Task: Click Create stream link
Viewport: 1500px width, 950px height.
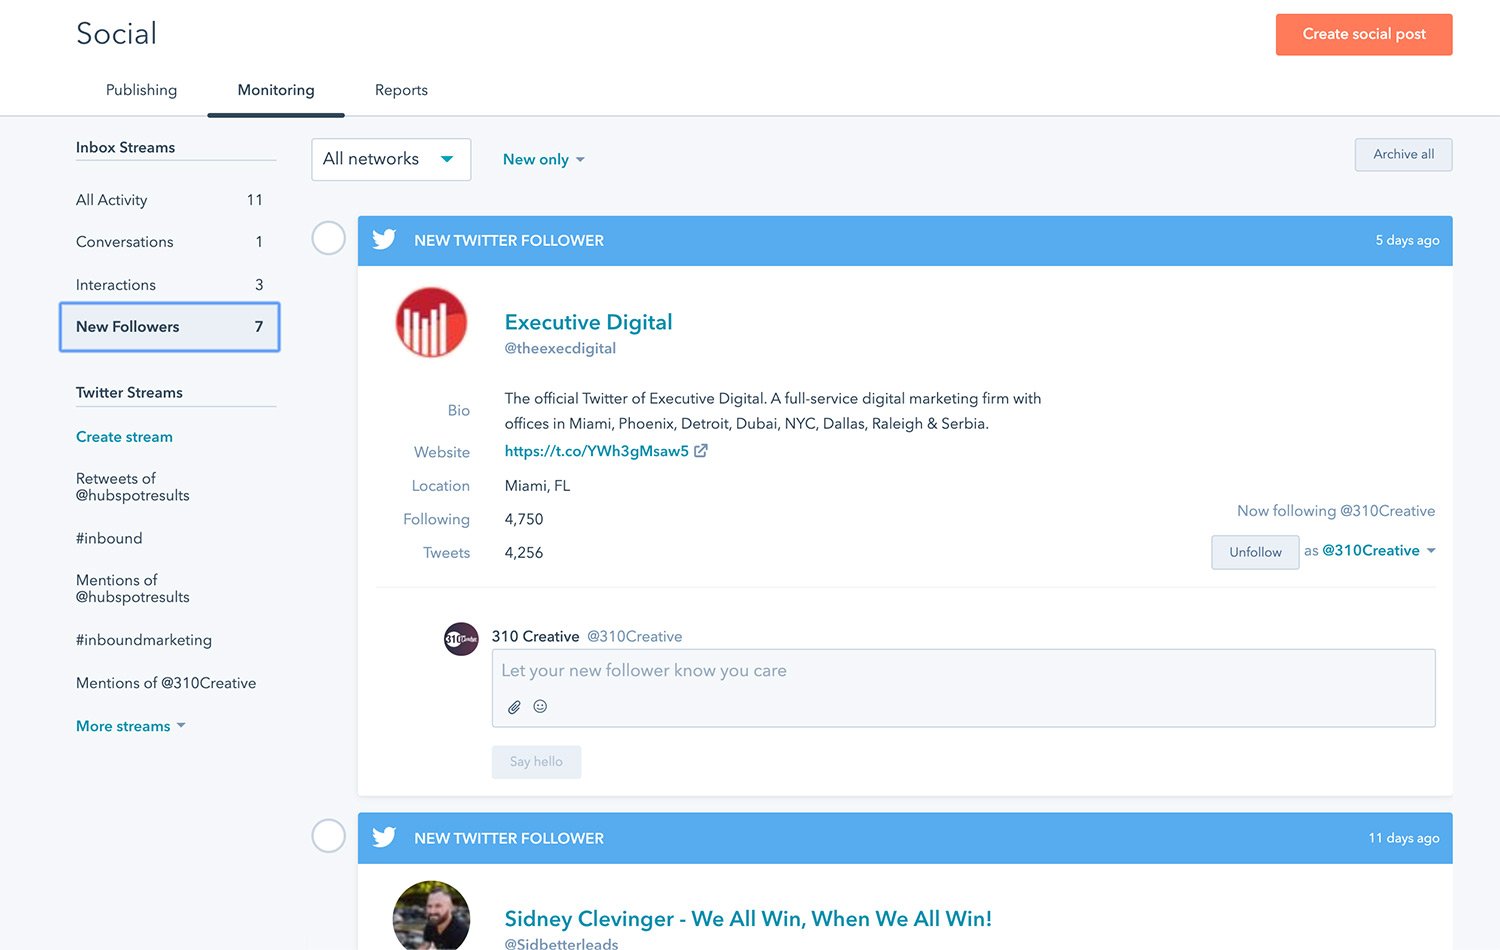Action: click(124, 437)
